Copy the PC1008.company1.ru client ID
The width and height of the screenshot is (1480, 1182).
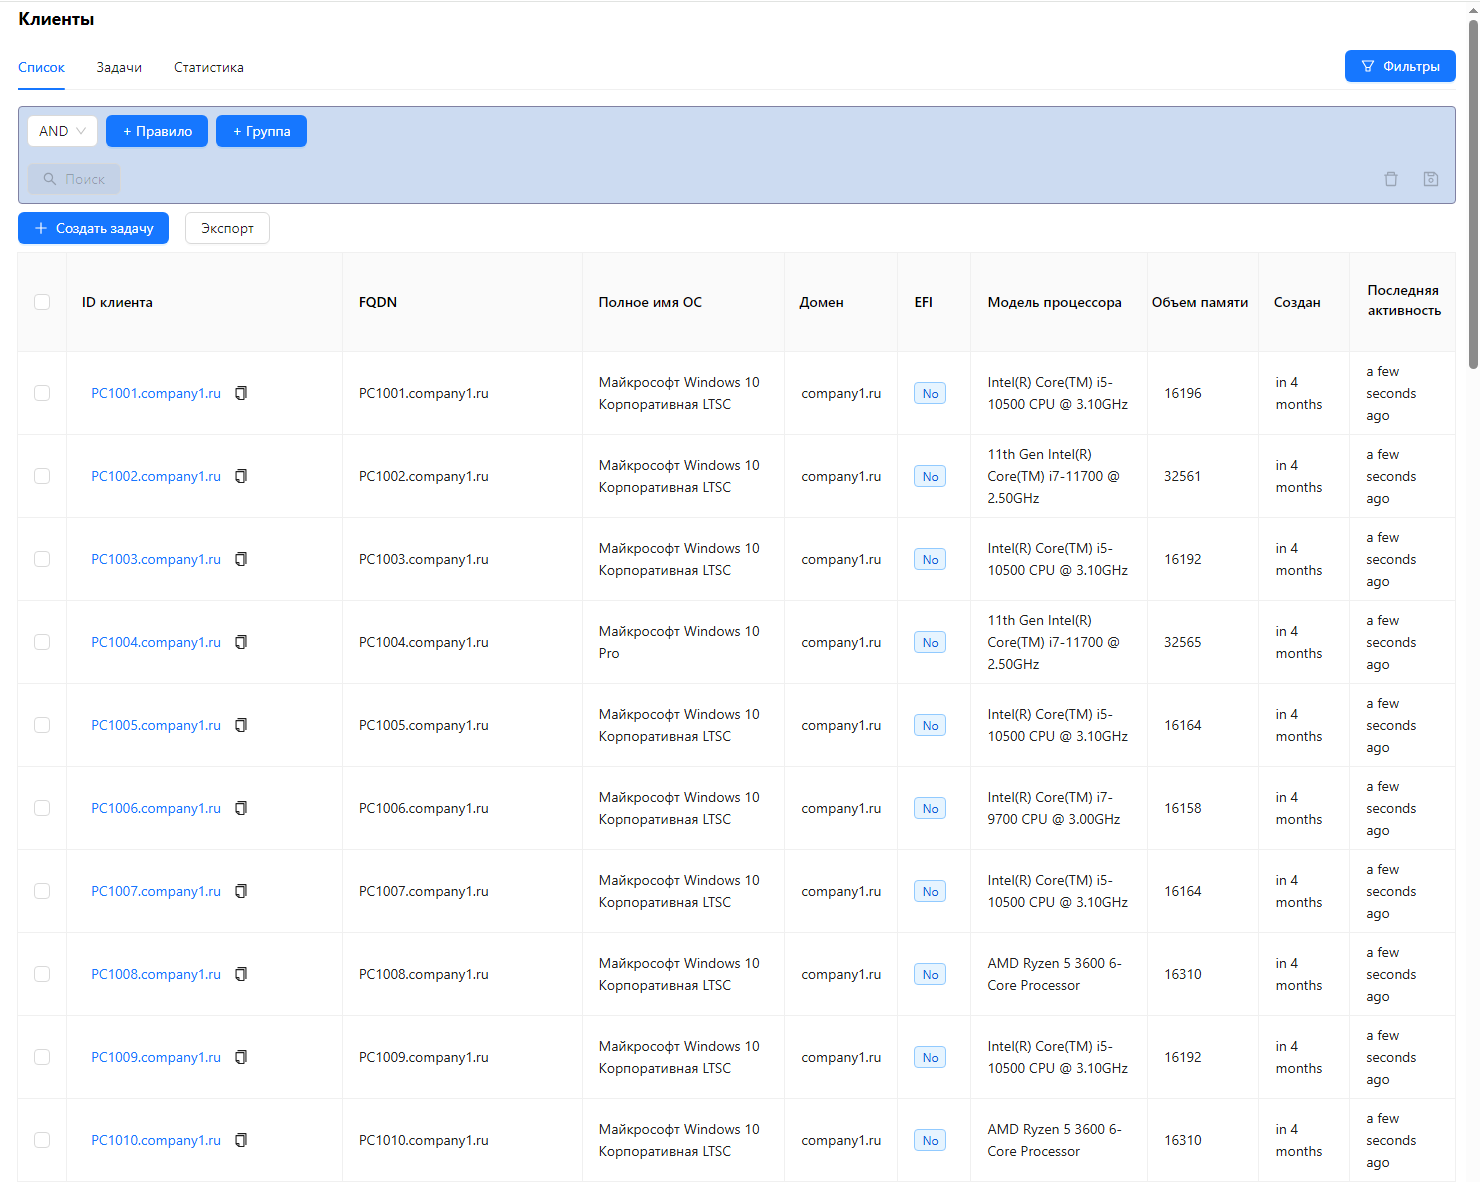pos(241,974)
